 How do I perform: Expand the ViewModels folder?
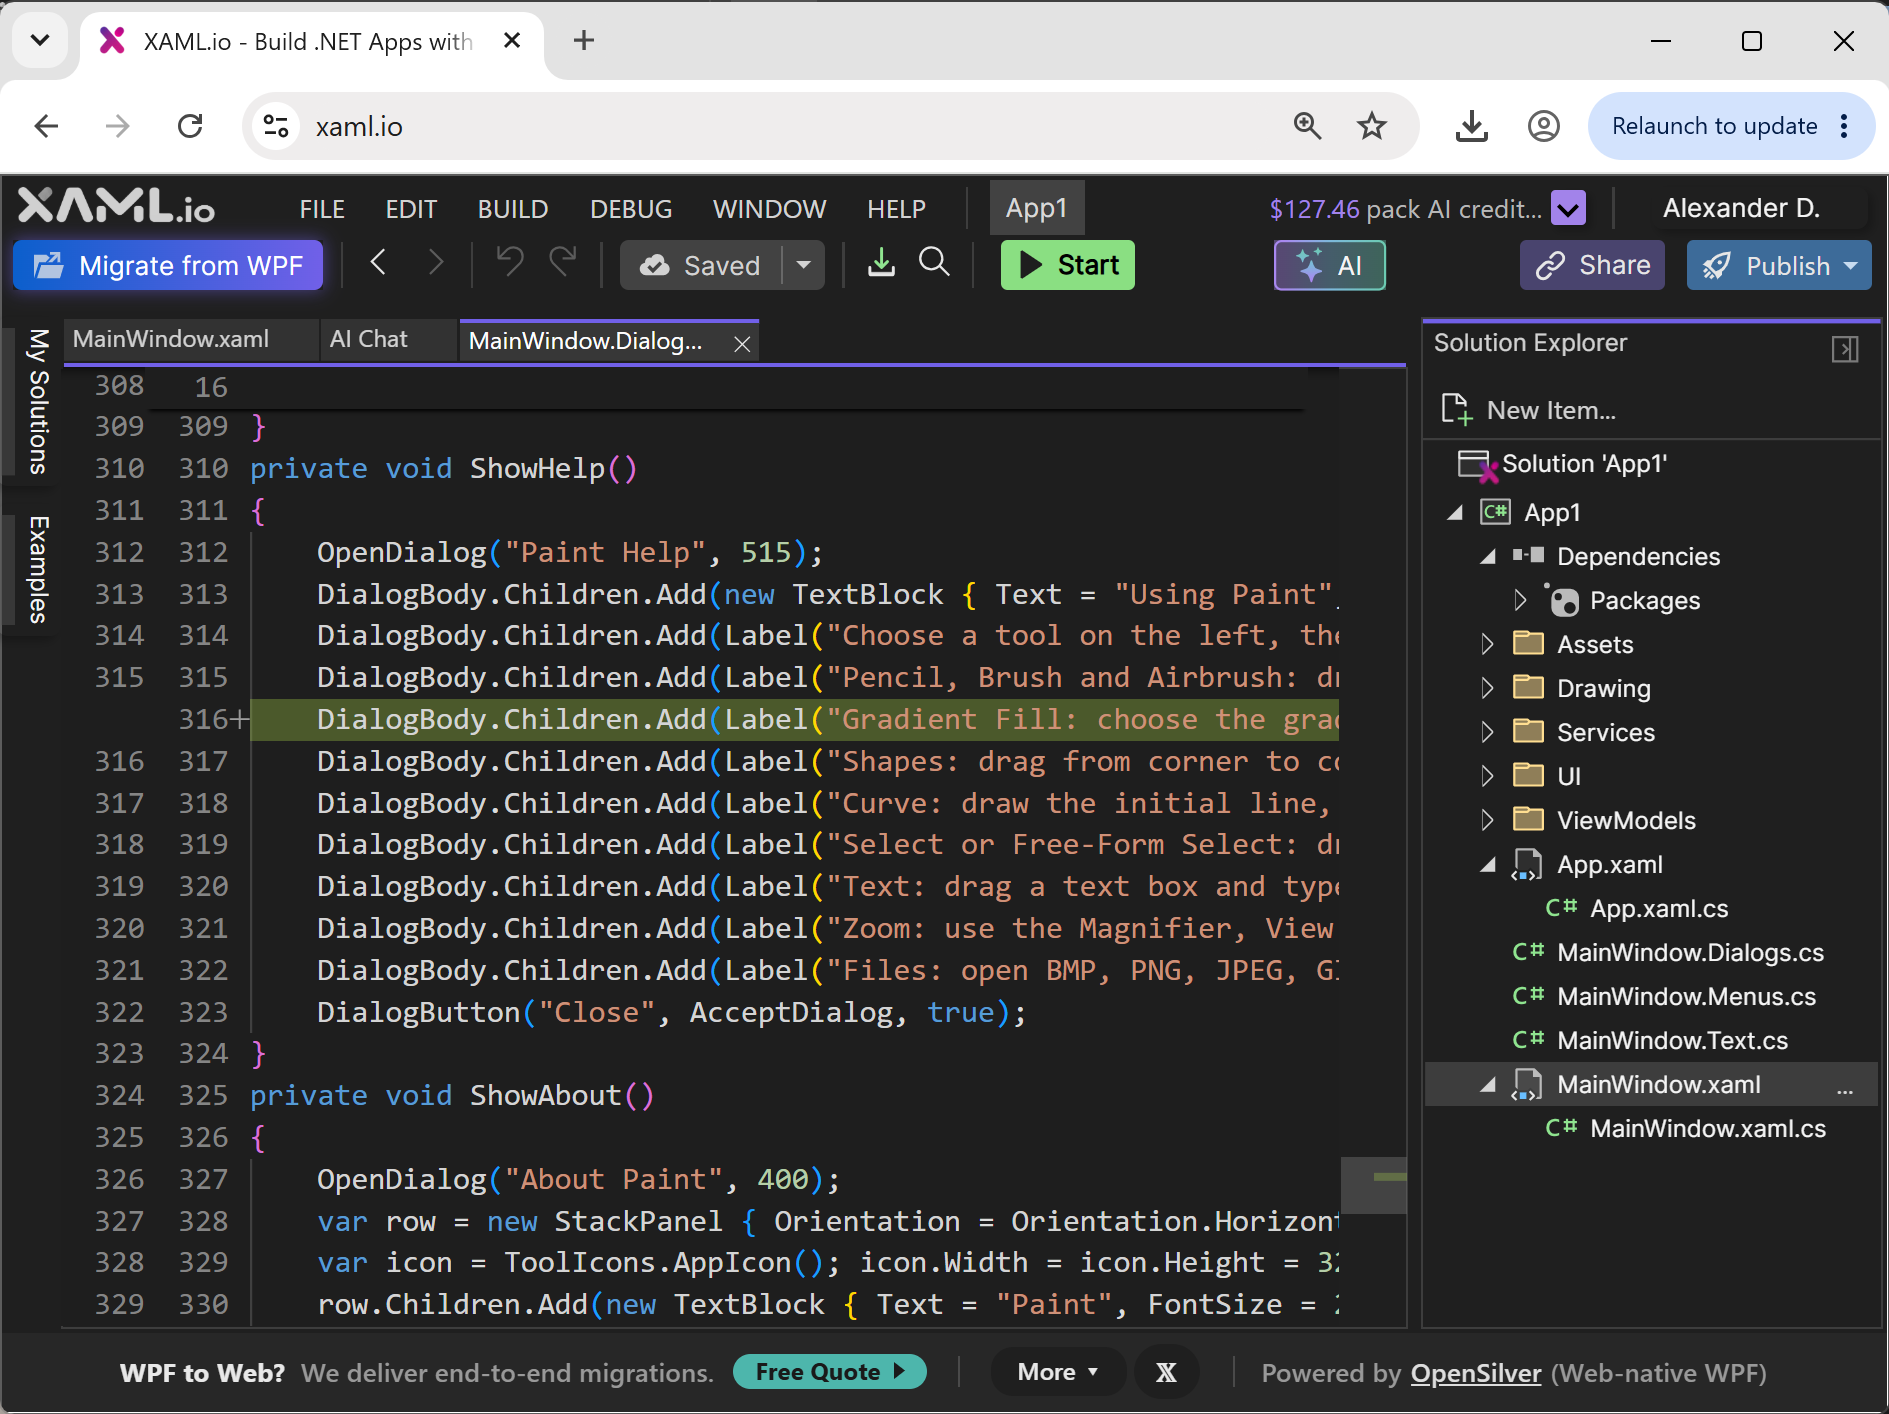pyautogui.click(x=1488, y=820)
